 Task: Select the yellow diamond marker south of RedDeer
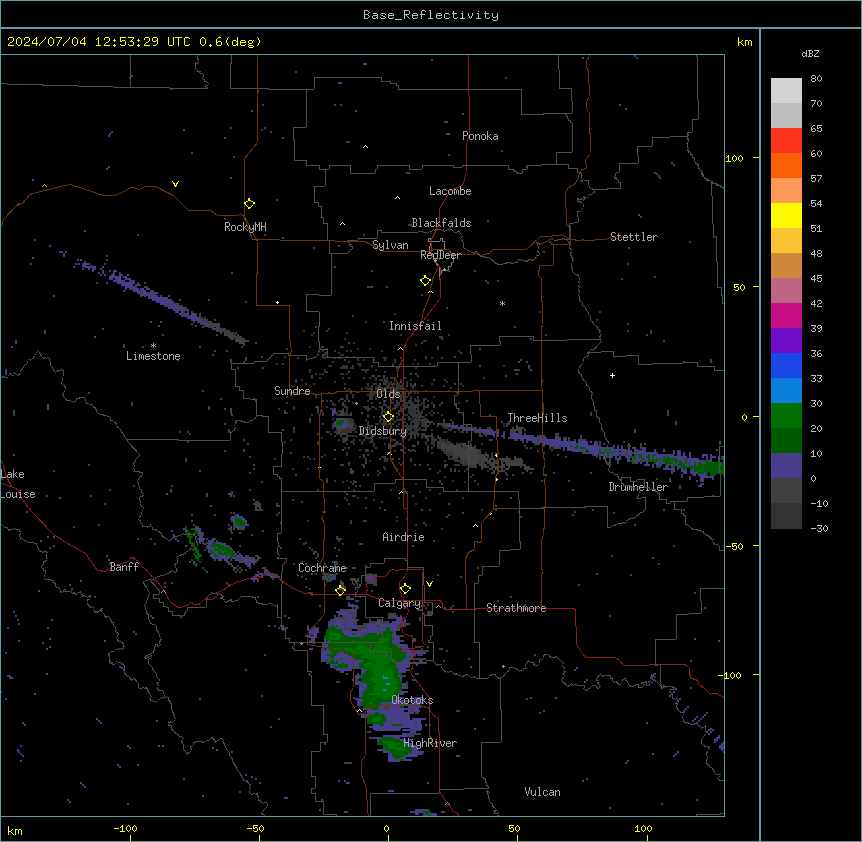pos(426,281)
